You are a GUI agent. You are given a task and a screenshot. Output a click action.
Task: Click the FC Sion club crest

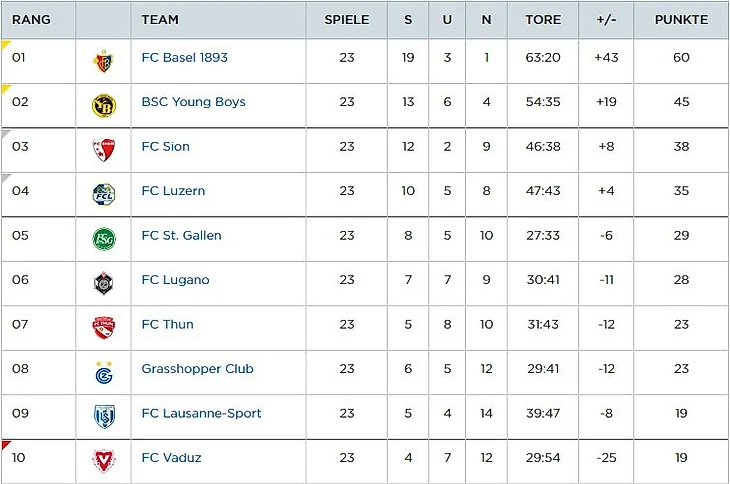click(x=103, y=148)
